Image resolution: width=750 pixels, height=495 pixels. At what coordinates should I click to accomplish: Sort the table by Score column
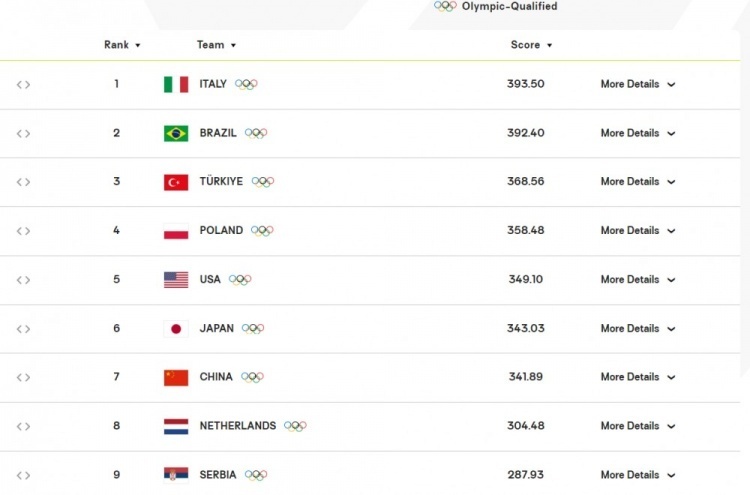click(531, 45)
